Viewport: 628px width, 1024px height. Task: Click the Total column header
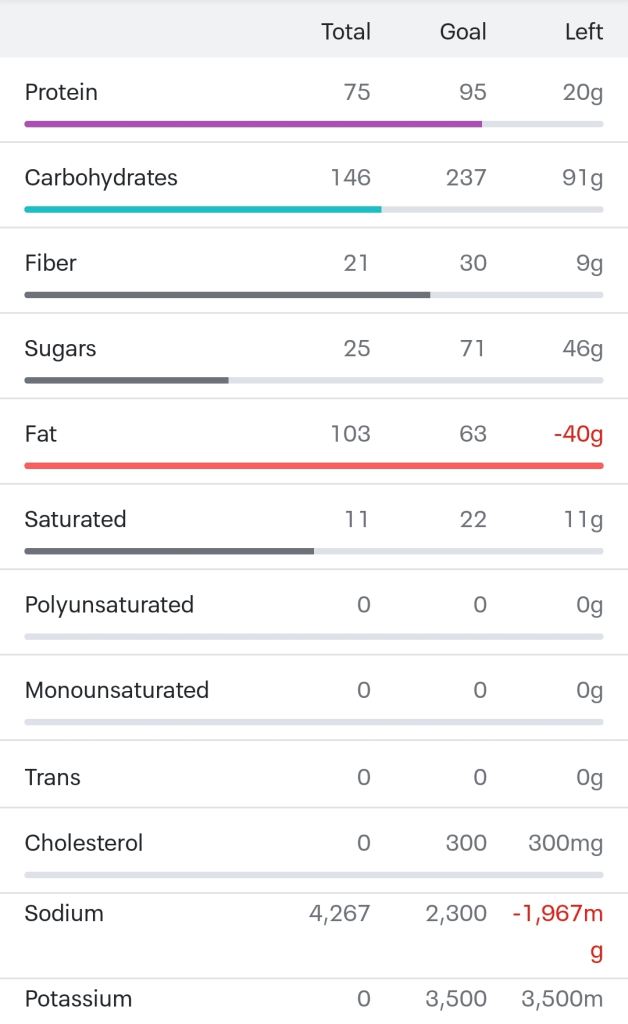point(346,32)
